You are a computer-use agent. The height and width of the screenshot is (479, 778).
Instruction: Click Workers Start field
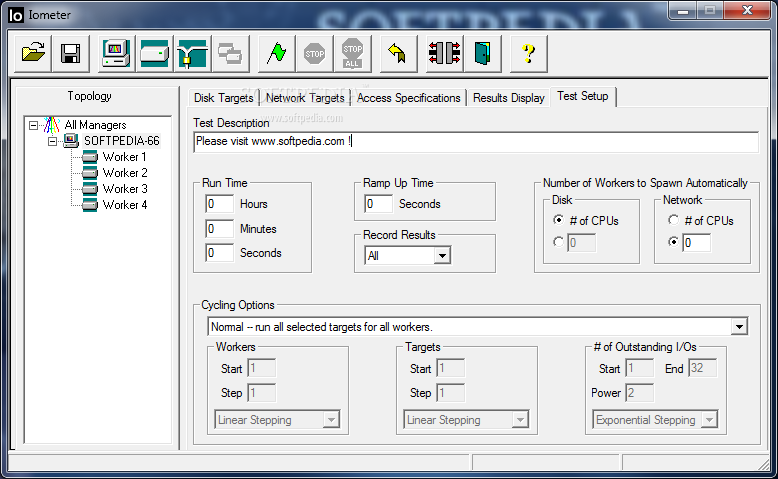coord(261,368)
